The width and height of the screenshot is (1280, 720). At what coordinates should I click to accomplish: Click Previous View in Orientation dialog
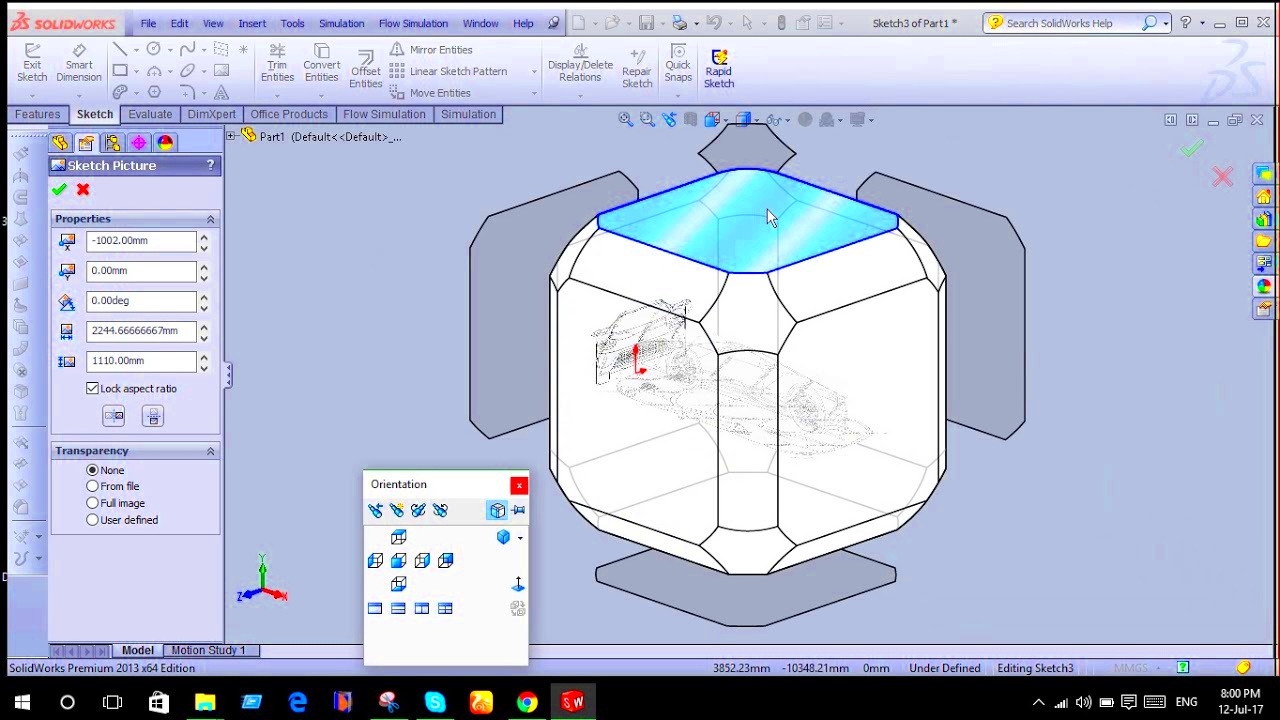[375, 511]
